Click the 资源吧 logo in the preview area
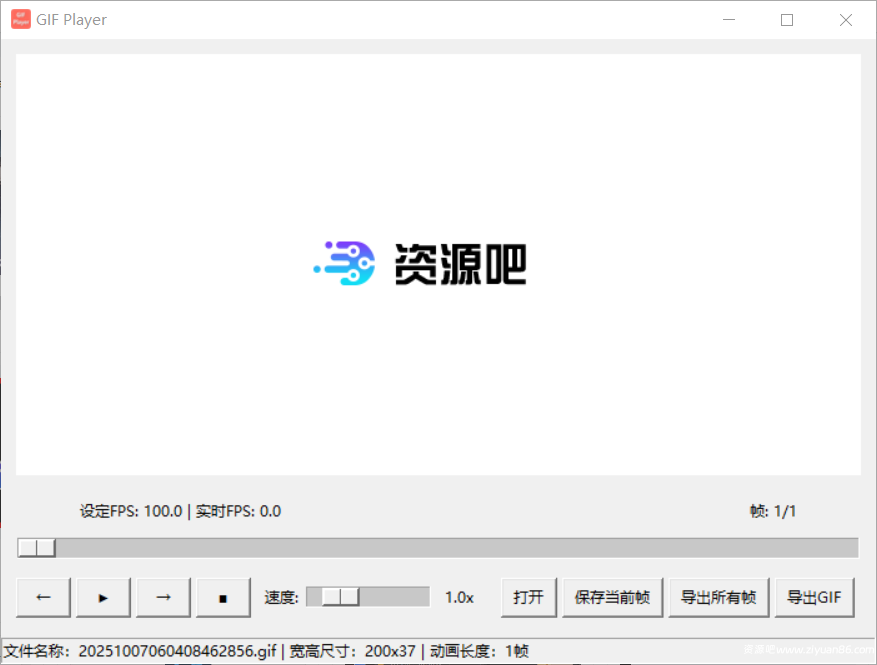The image size is (877, 665). point(420,264)
